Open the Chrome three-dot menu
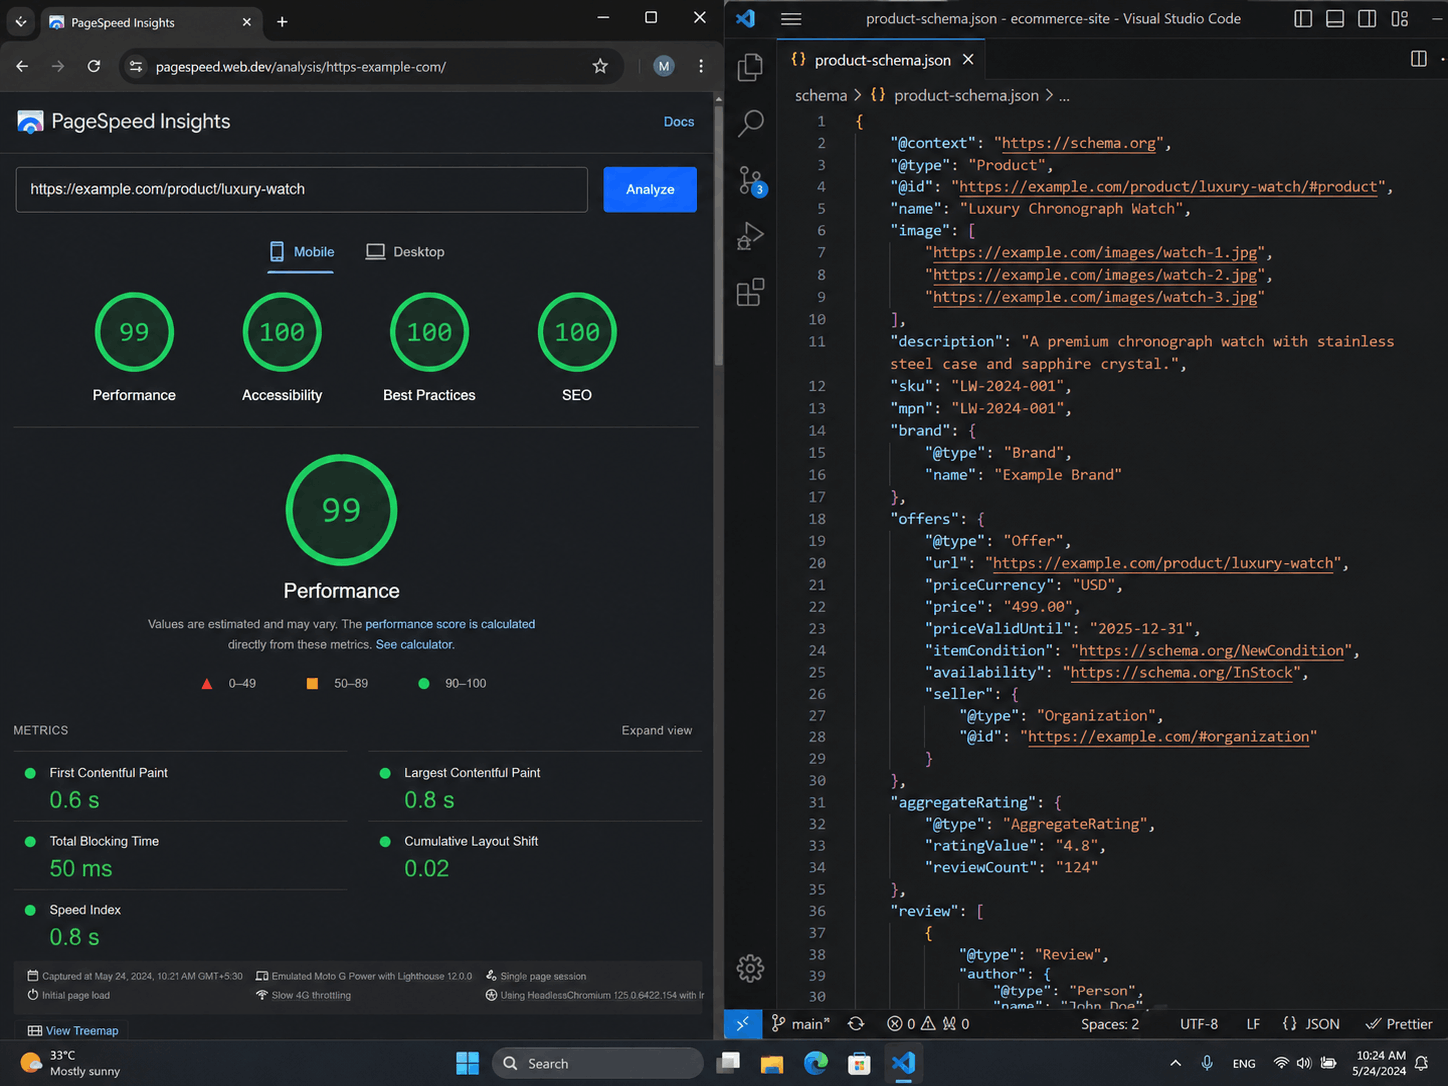 click(x=701, y=66)
